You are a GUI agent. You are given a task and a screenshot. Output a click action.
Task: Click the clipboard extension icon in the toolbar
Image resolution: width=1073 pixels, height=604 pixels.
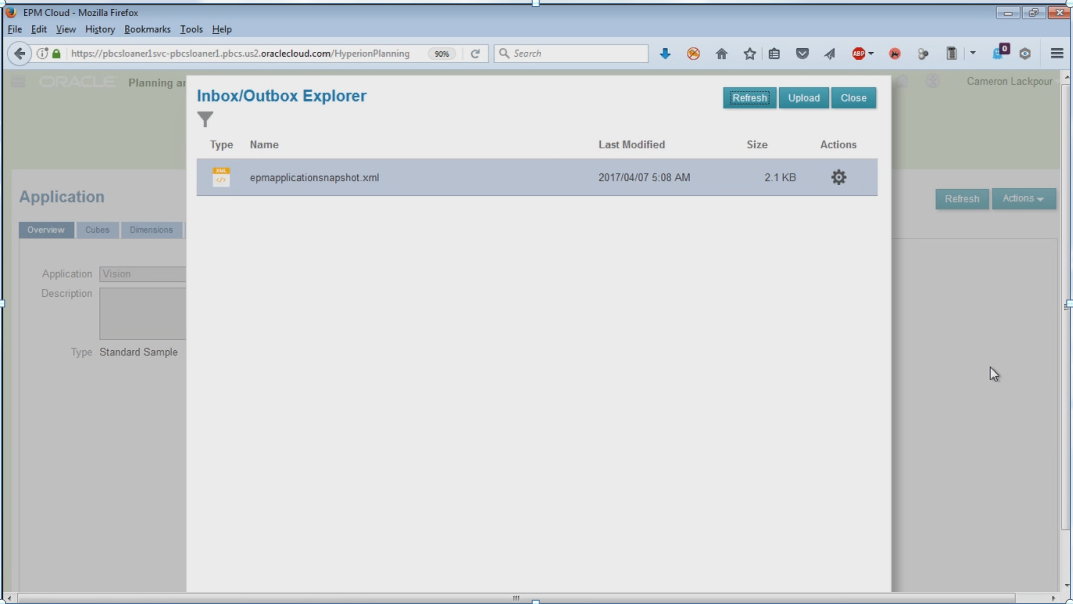click(x=951, y=53)
